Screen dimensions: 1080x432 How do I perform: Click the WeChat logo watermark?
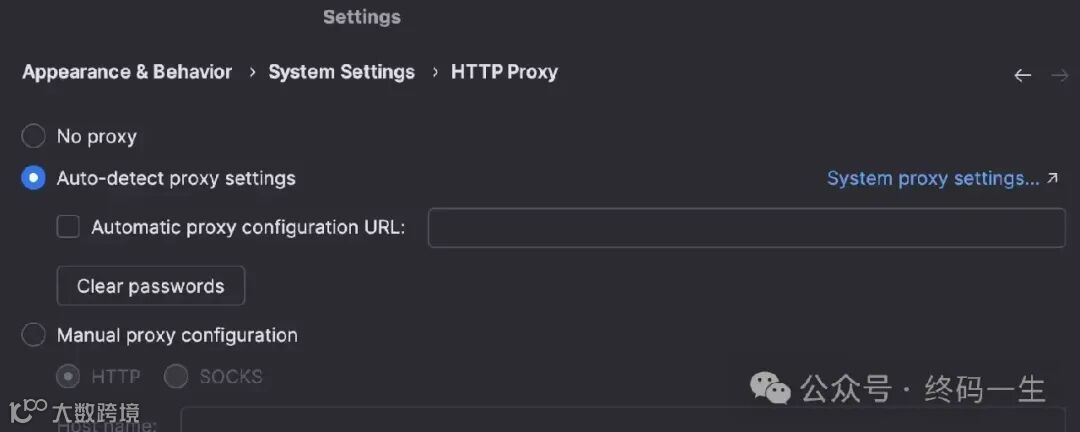coord(771,388)
